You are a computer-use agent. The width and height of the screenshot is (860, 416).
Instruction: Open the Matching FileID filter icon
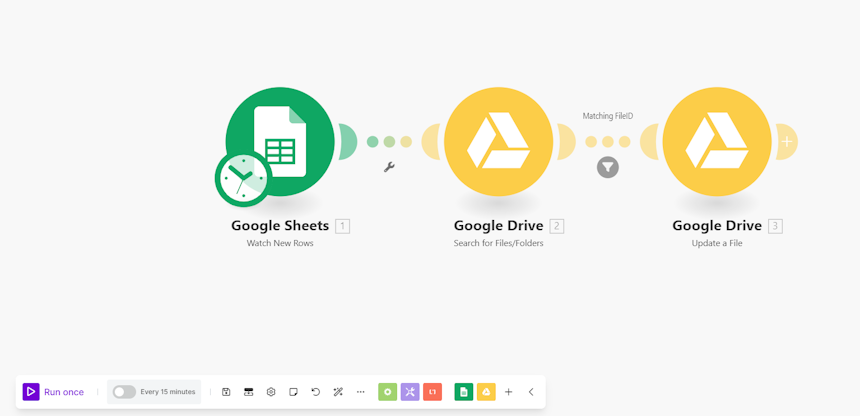coord(608,167)
